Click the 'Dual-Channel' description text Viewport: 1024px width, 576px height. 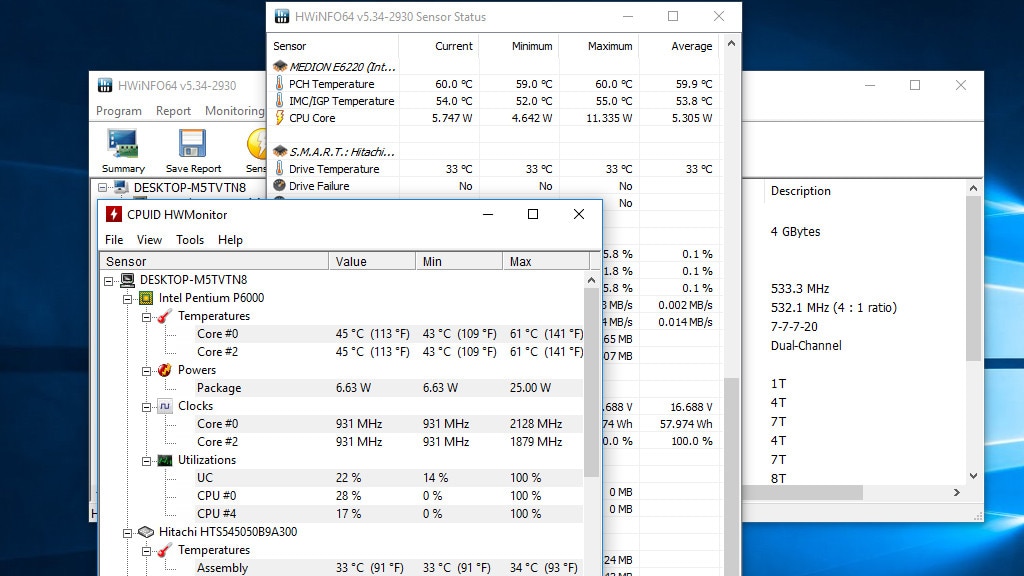(x=806, y=345)
